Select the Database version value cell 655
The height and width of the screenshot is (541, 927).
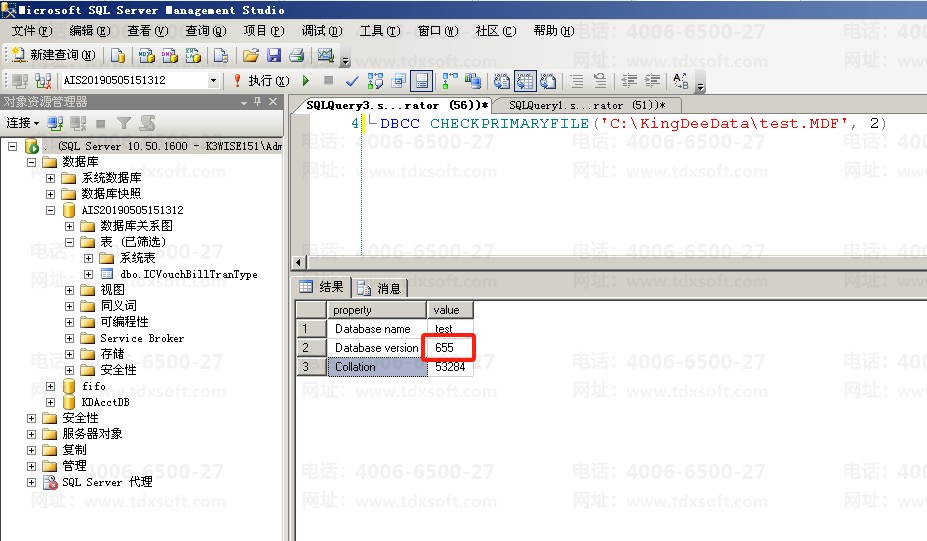(x=448, y=348)
